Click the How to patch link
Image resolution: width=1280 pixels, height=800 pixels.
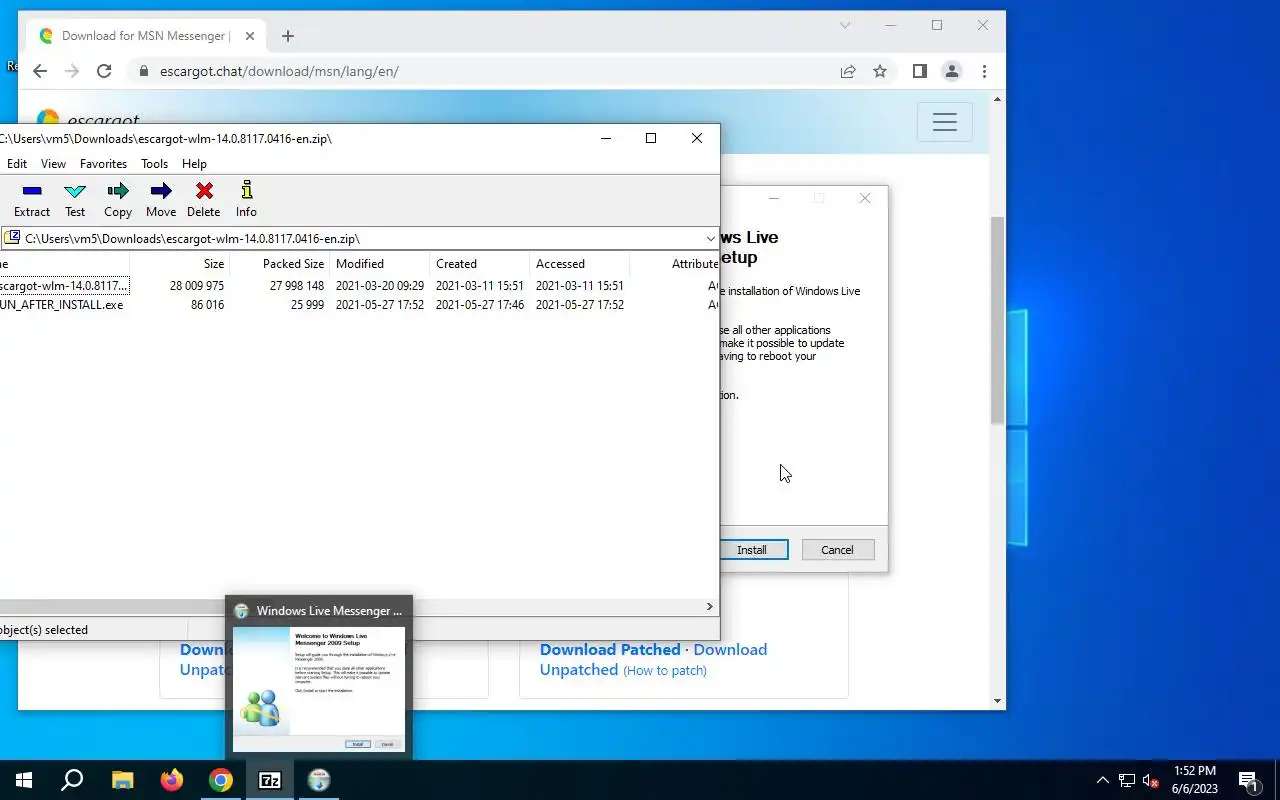(x=665, y=671)
